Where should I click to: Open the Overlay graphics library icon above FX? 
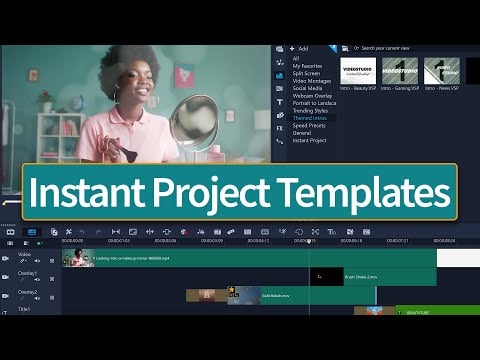tap(280, 115)
